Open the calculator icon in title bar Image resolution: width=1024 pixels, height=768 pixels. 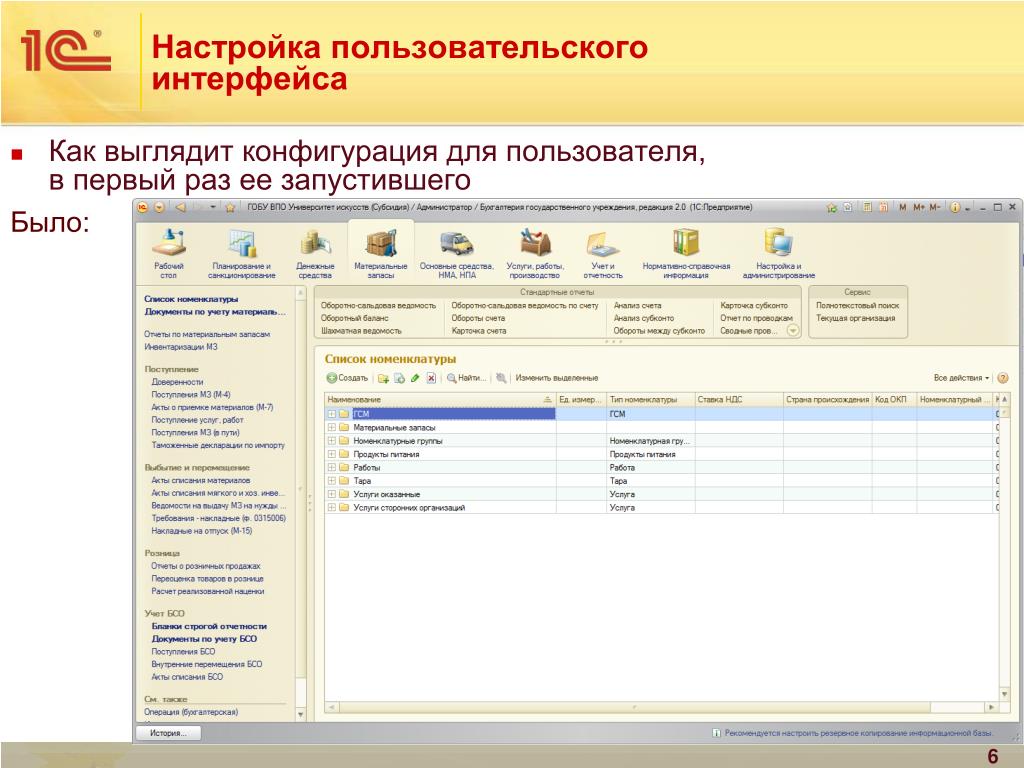coord(867,208)
